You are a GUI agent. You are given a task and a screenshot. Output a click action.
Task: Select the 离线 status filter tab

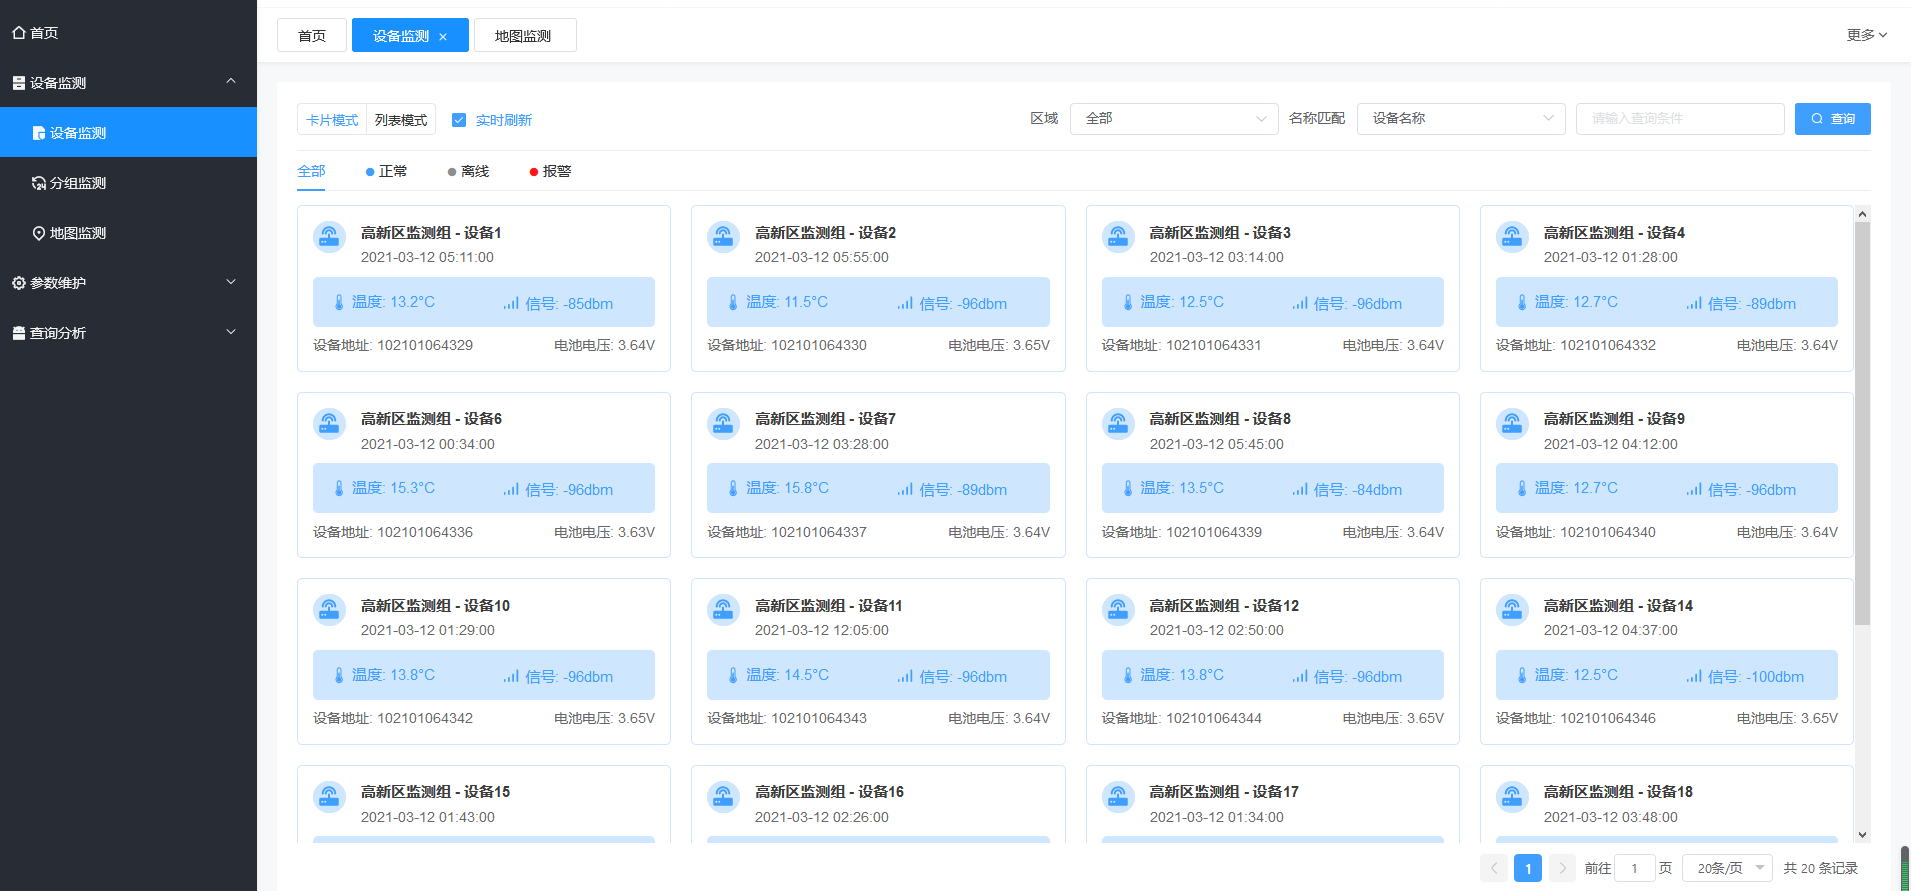point(468,172)
